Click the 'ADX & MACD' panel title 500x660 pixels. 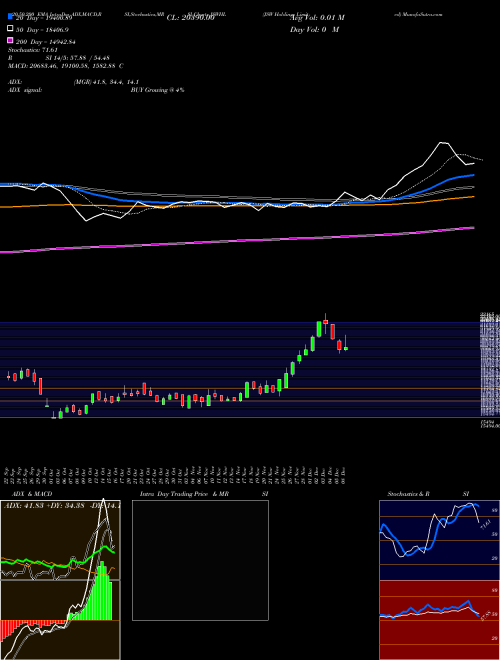click(x=32, y=494)
